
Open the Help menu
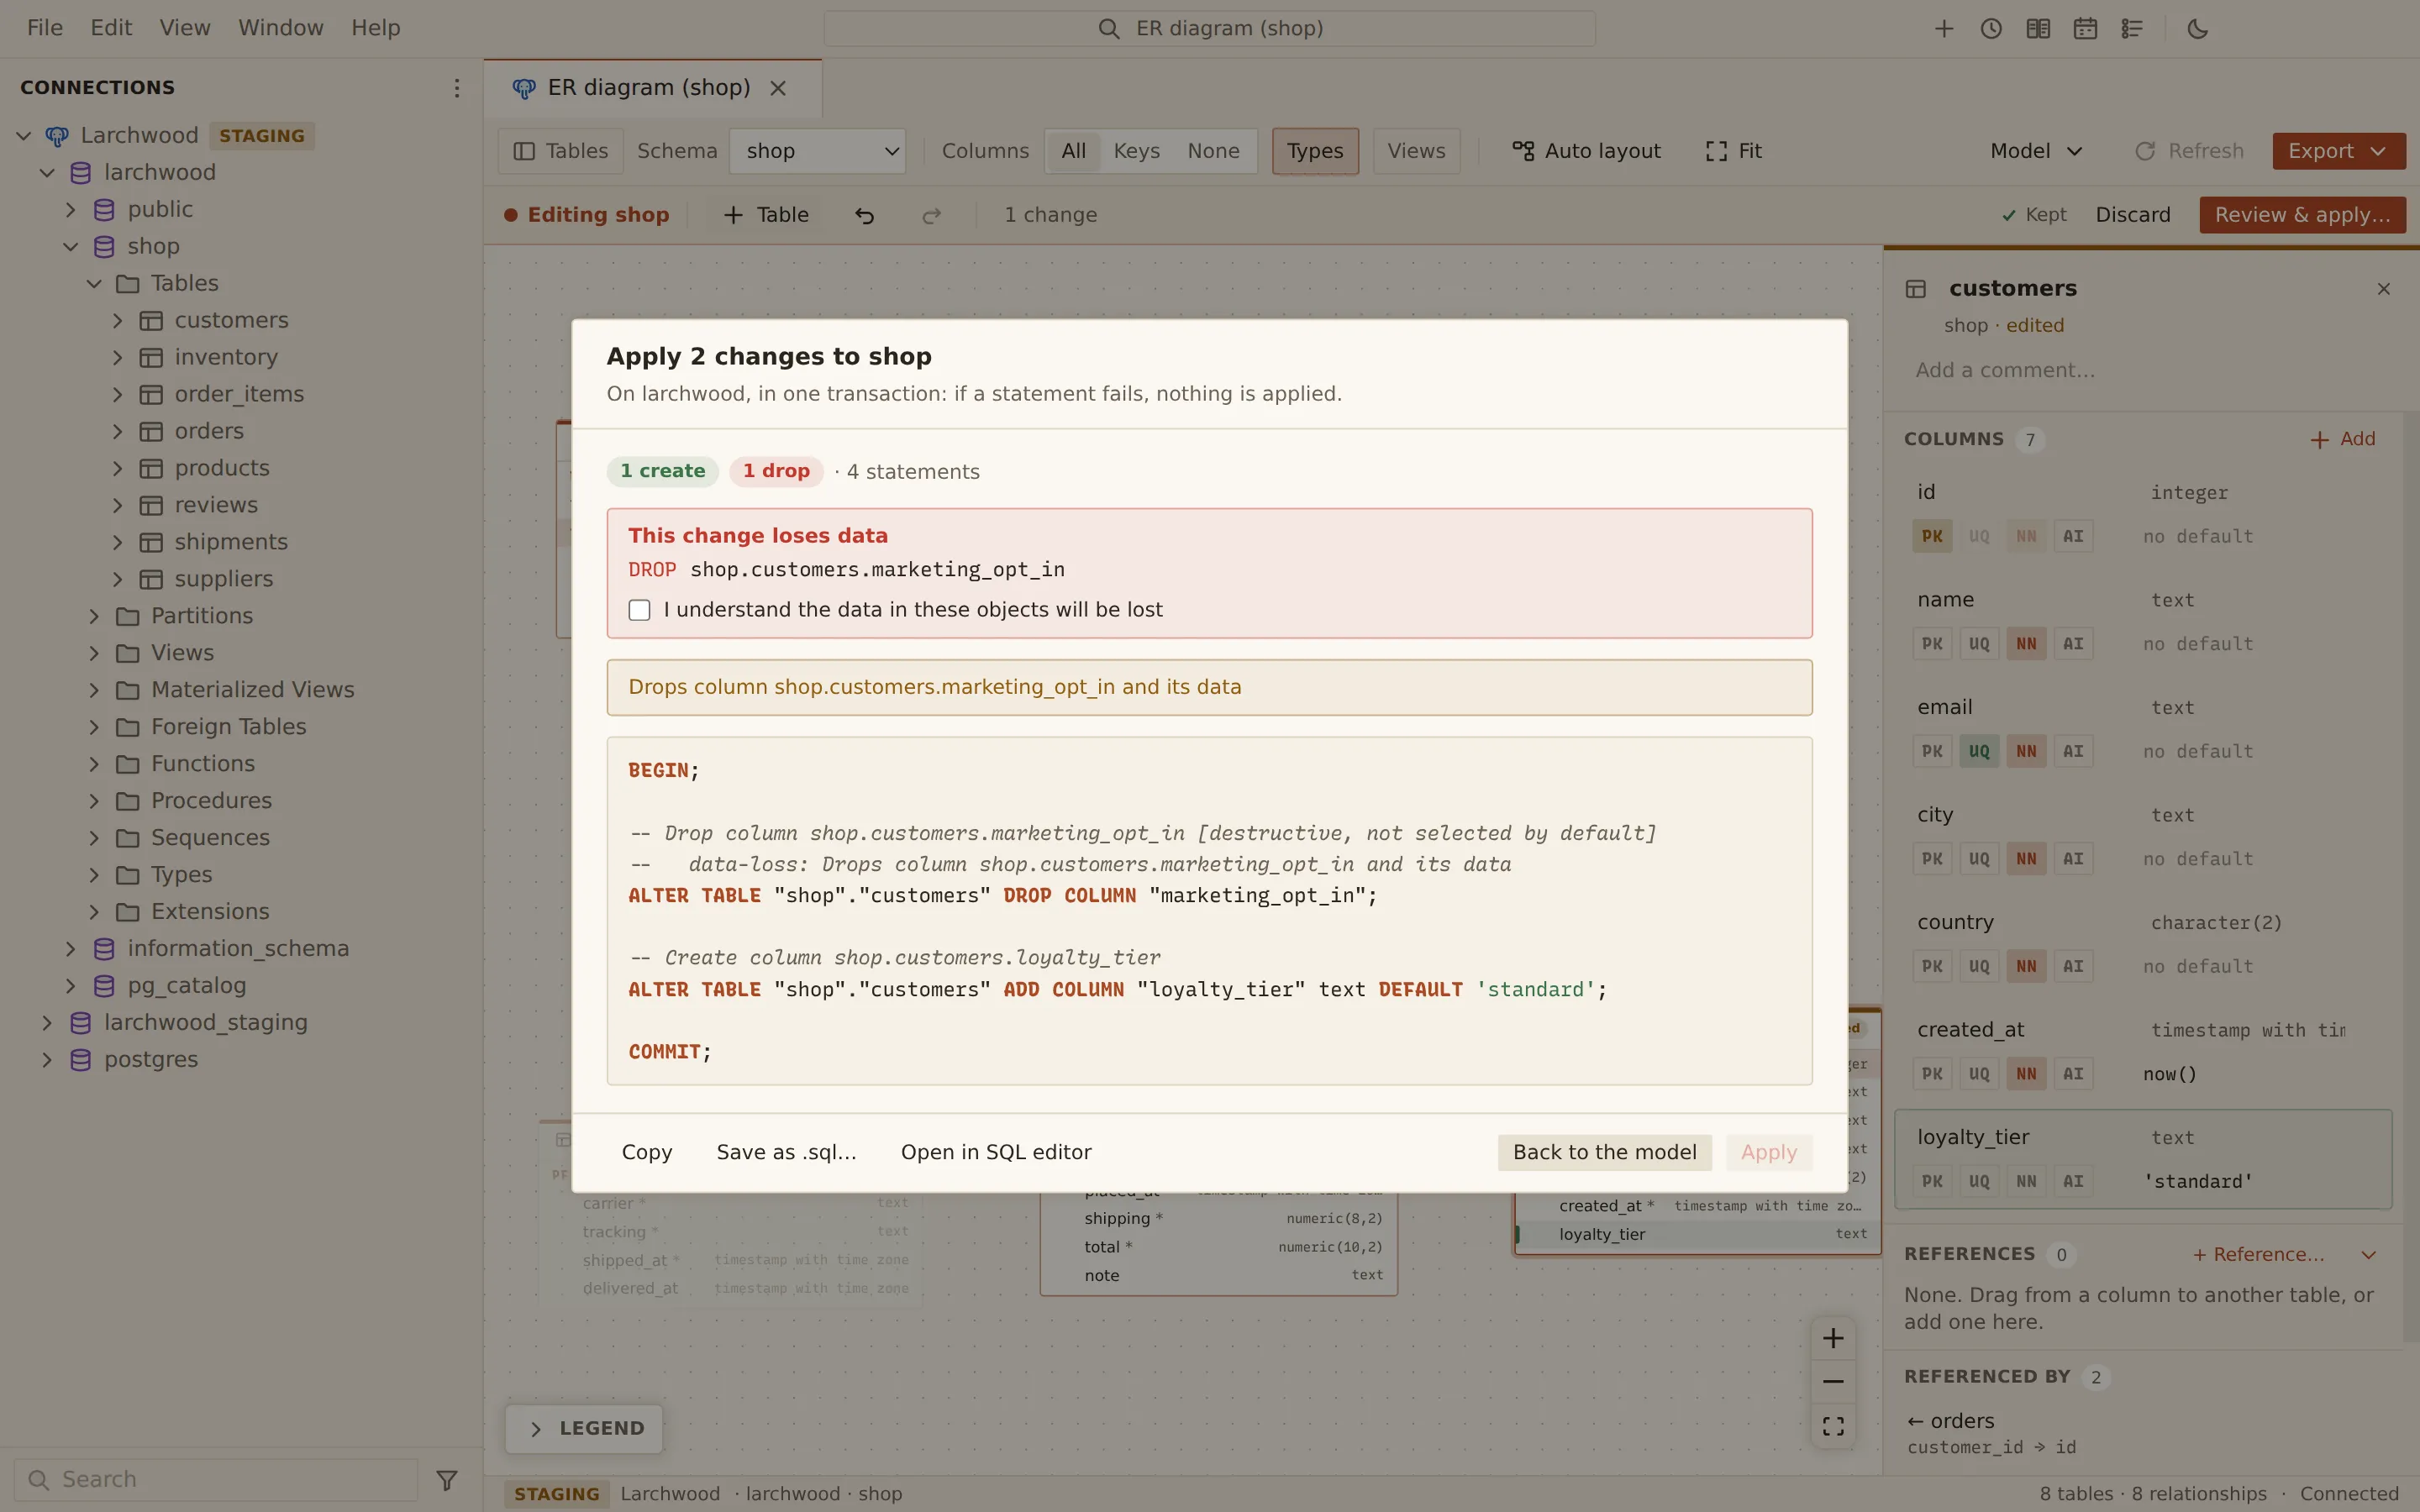pos(376,28)
